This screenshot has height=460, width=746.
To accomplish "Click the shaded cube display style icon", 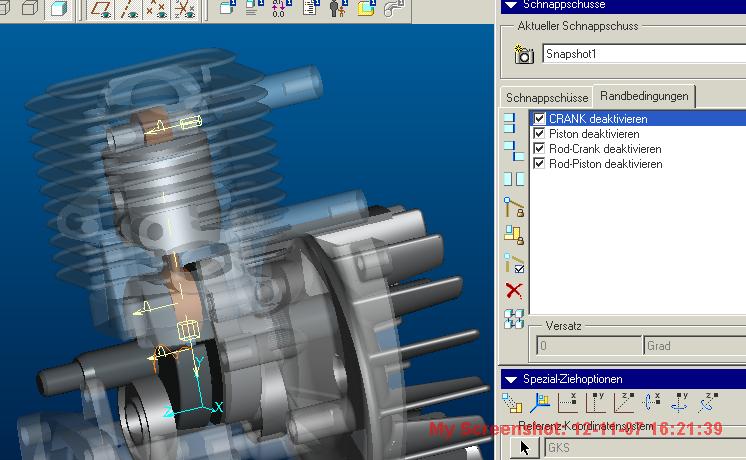I will tap(59, 10).
